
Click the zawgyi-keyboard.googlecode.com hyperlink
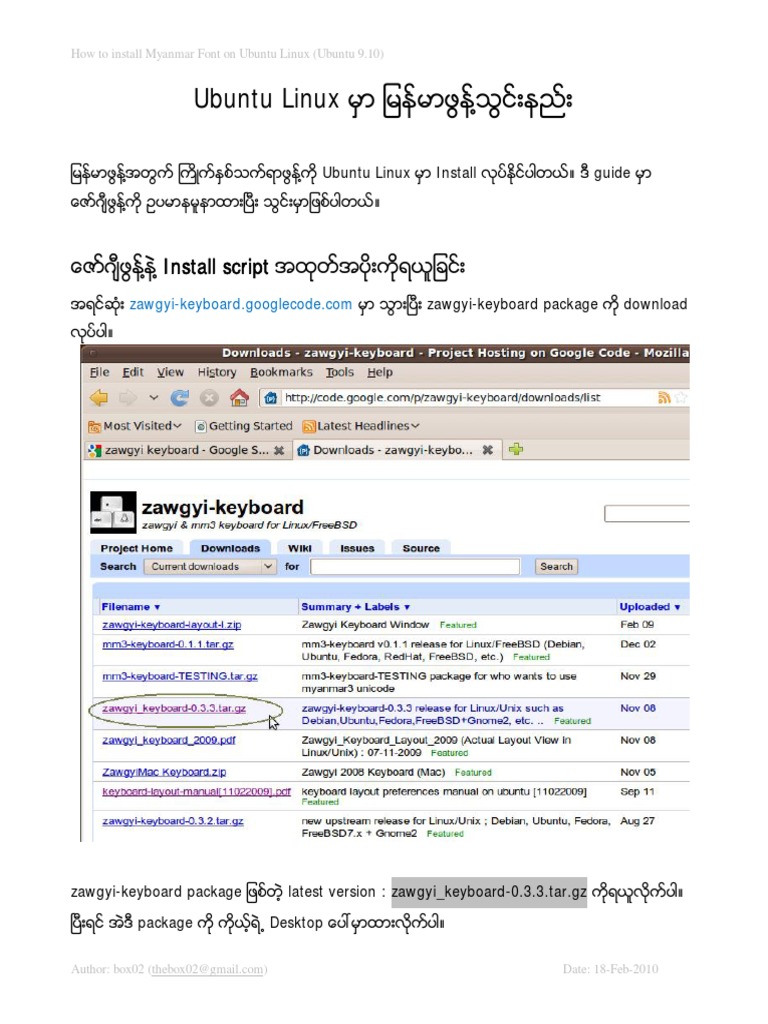[x=240, y=304]
